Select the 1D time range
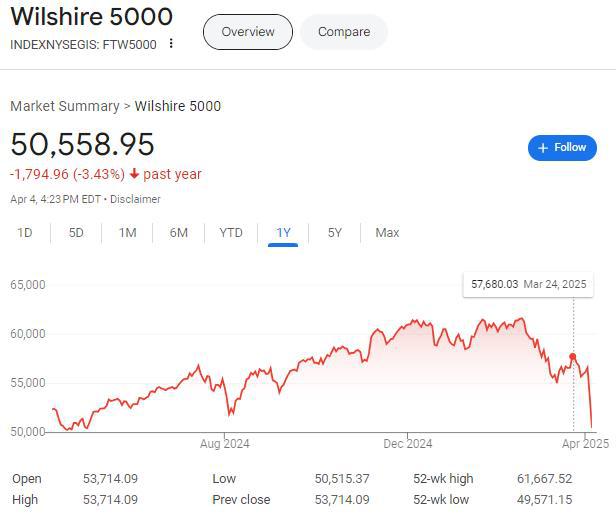Screen dimensions: 616x519 tap(25, 233)
